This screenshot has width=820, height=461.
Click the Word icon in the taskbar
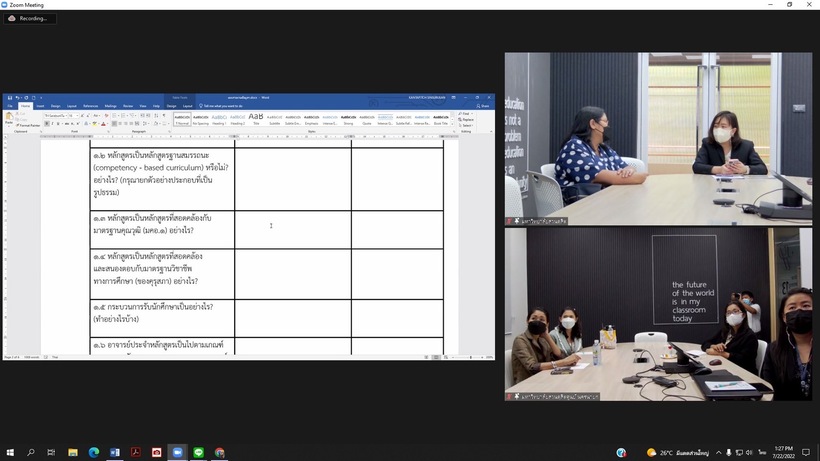pyautogui.click(x=115, y=452)
